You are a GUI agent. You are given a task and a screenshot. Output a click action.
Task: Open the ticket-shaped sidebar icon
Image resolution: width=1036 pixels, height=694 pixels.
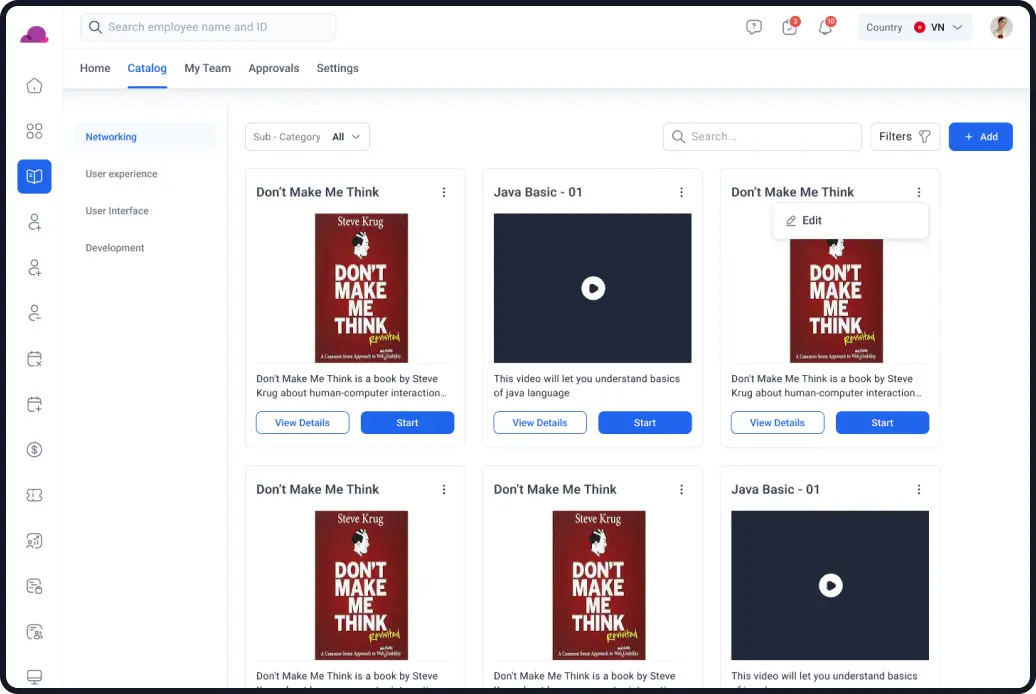pos(34,495)
